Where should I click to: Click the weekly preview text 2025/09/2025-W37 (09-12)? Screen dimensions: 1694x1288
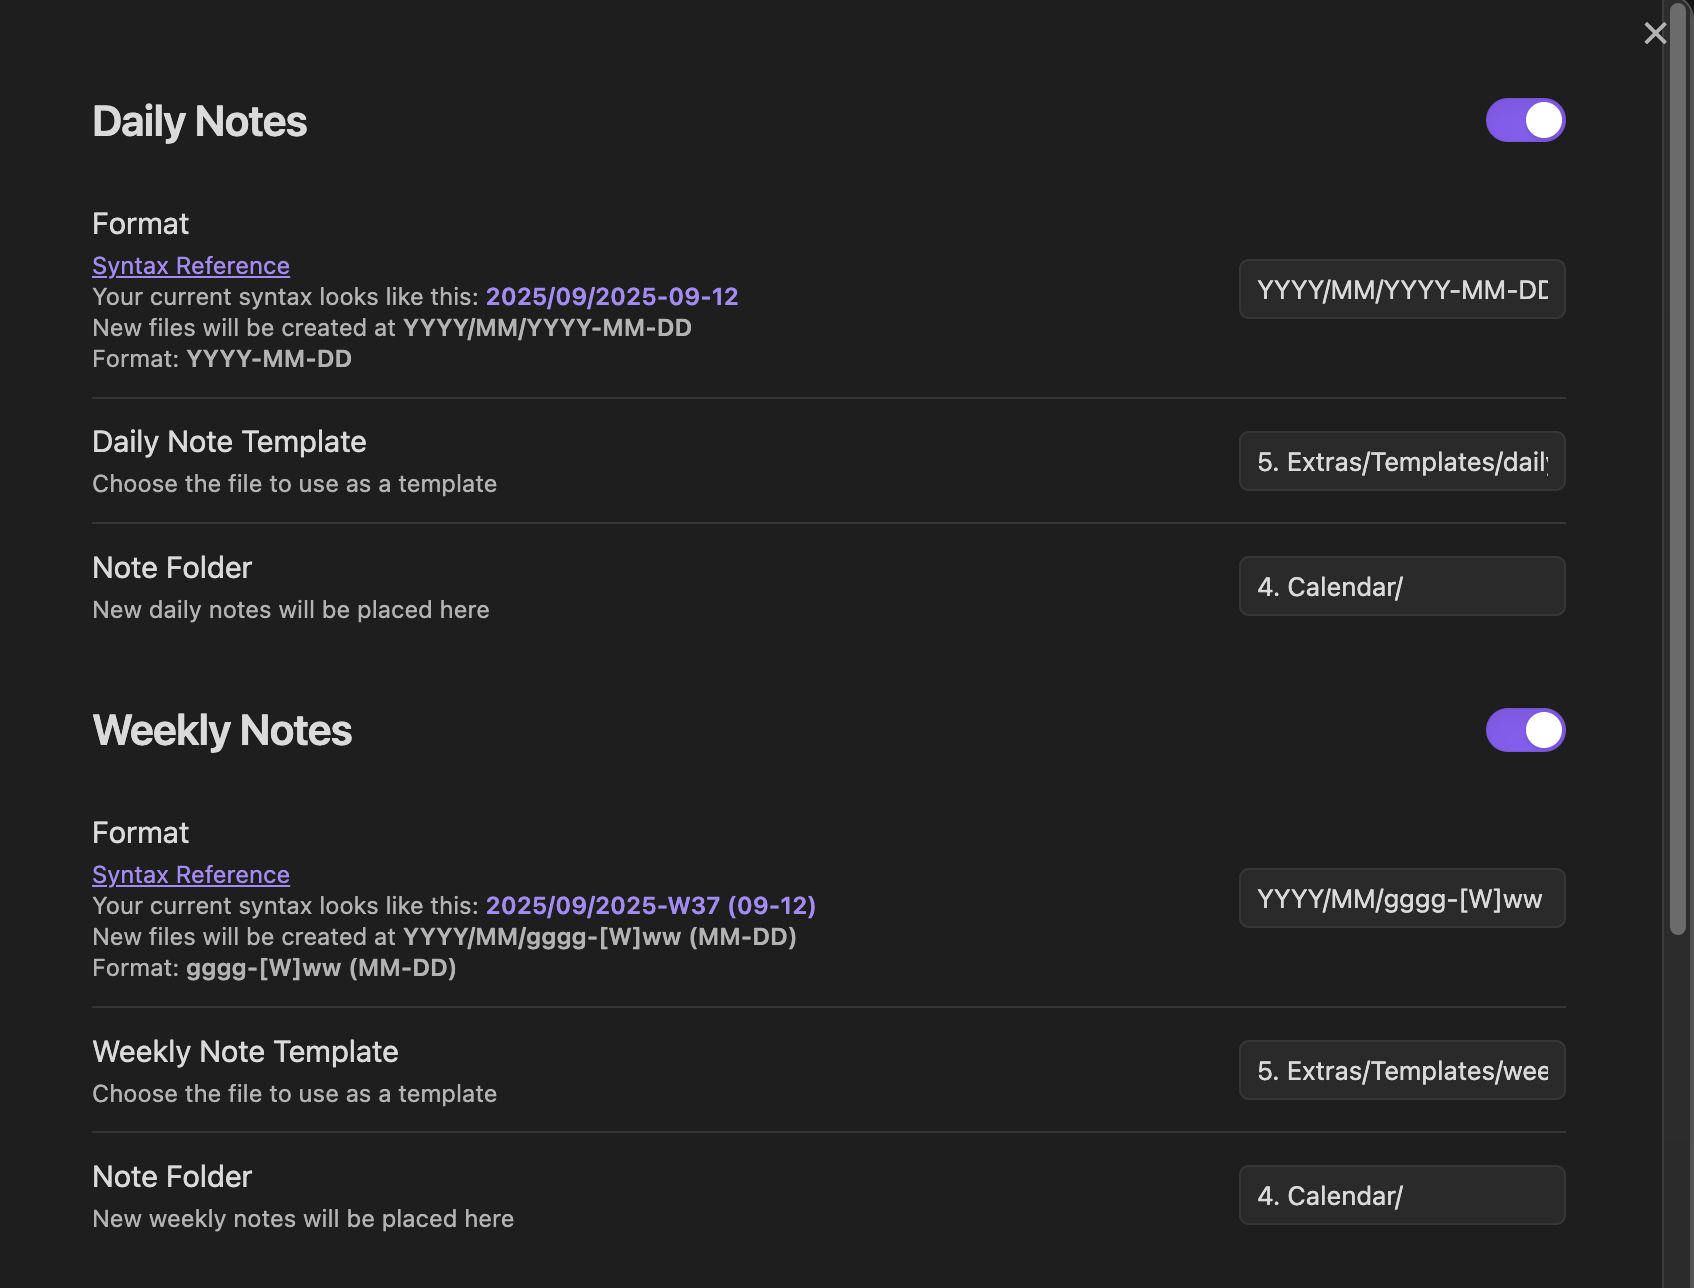[651, 906]
